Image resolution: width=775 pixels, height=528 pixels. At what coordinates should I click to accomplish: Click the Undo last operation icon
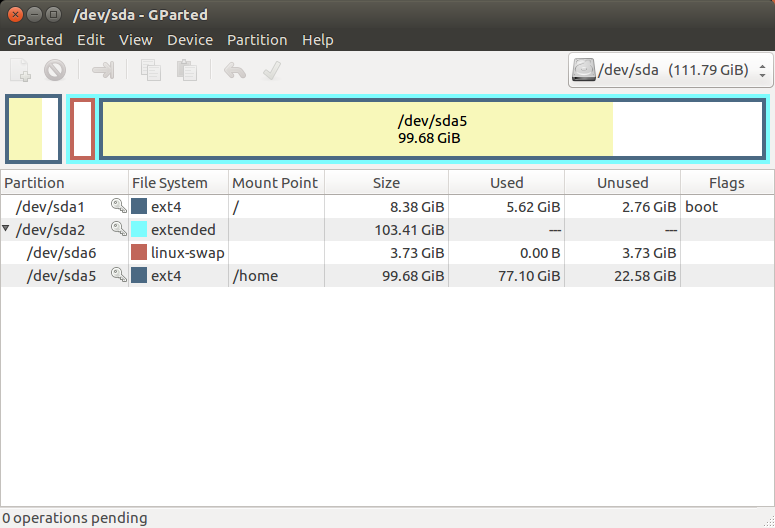coord(235,70)
